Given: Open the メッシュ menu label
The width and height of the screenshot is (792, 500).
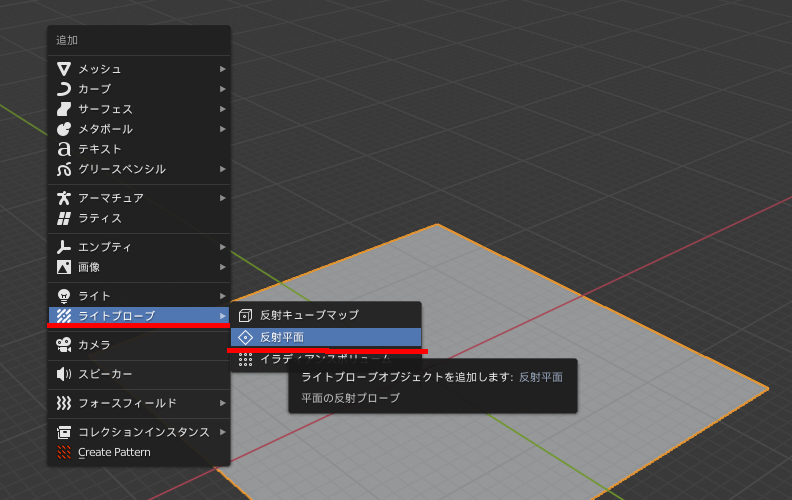Looking at the screenshot, I should pyautogui.click(x=100, y=69).
